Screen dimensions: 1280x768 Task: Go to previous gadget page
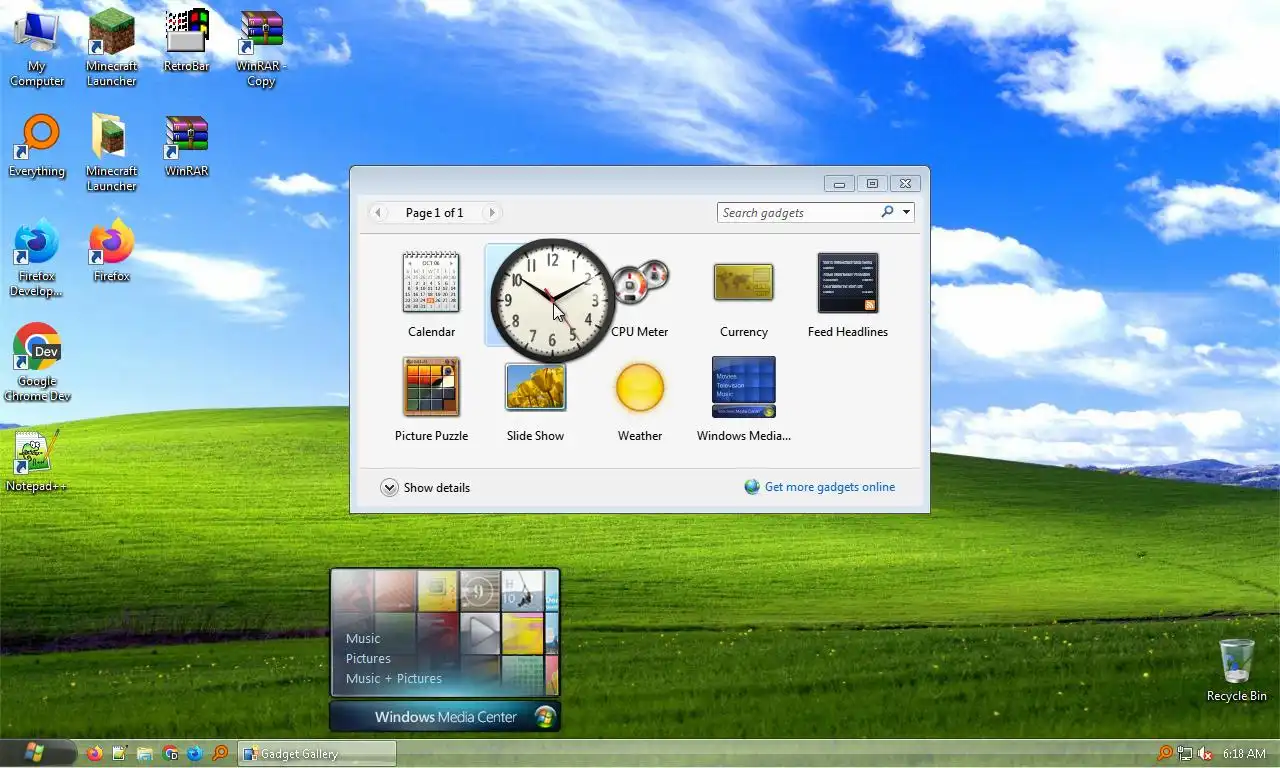pos(378,212)
